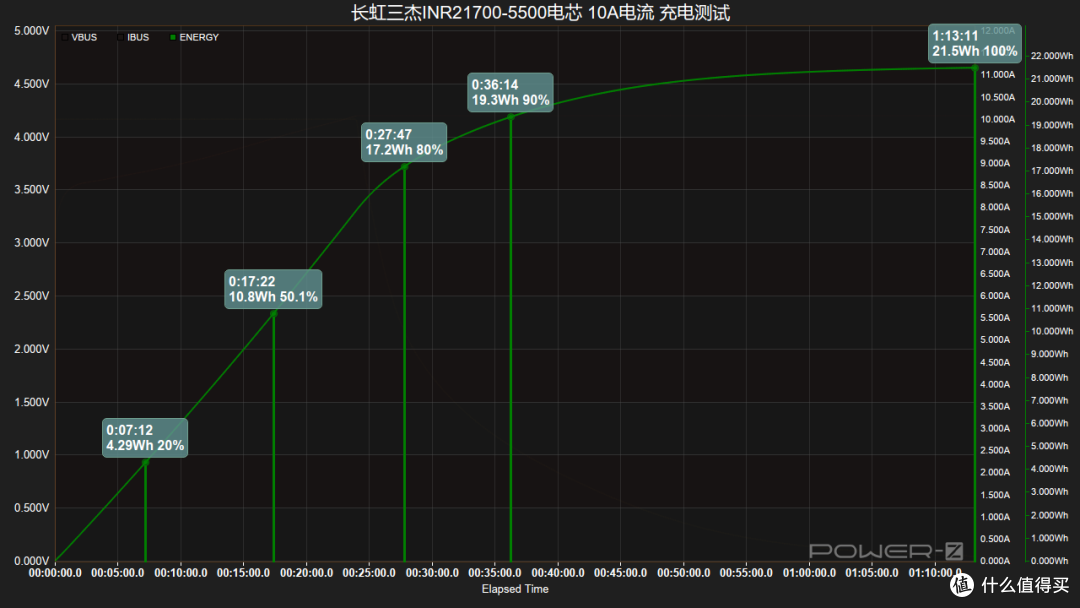Click the 00:40:00.0 time axis tick
The height and width of the screenshot is (608, 1080).
[x=558, y=573]
